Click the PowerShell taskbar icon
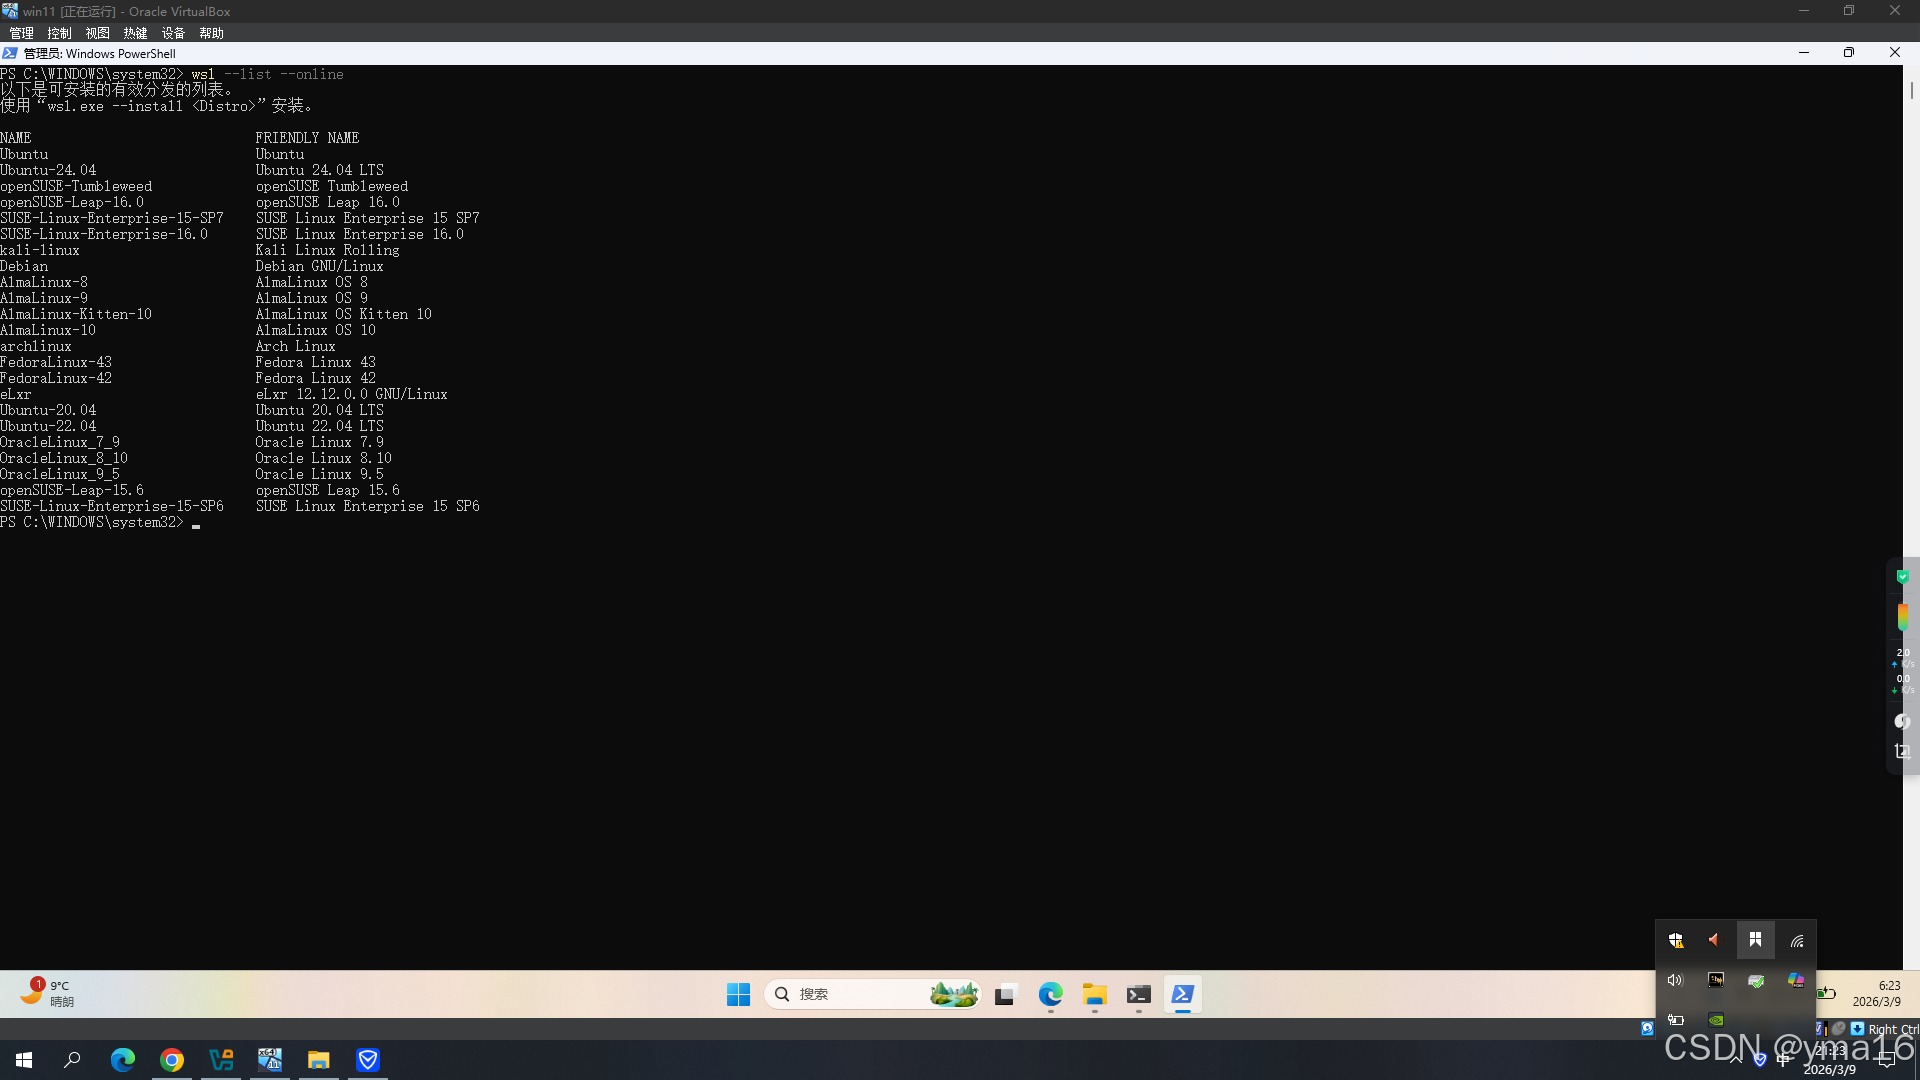 pyautogui.click(x=1182, y=994)
